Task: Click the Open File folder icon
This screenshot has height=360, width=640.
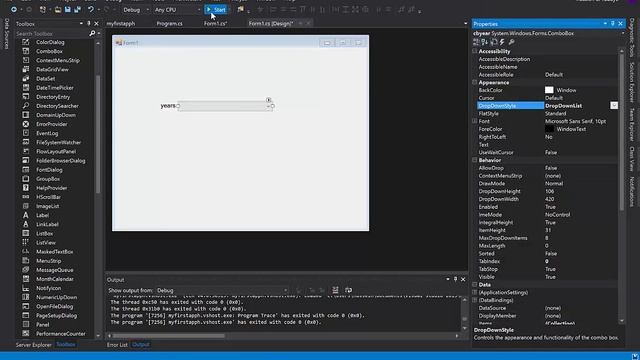Action: (x=58, y=9)
